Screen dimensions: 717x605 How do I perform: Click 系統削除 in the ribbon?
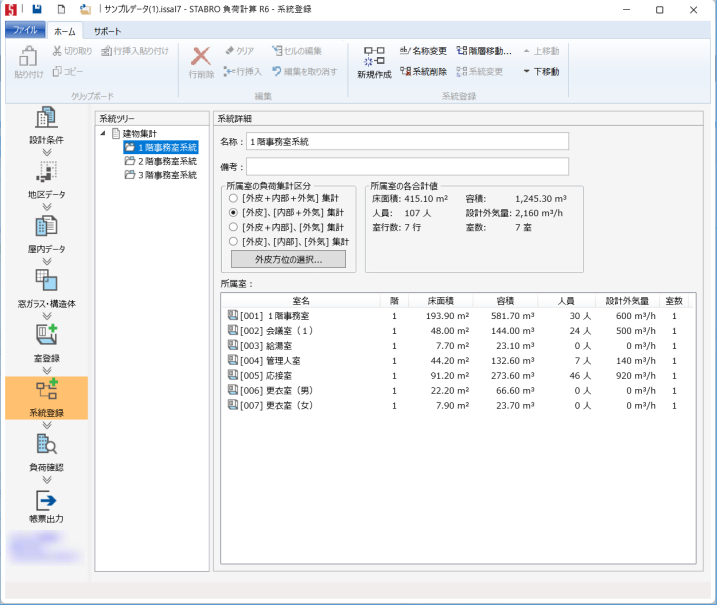click(424, 72)
